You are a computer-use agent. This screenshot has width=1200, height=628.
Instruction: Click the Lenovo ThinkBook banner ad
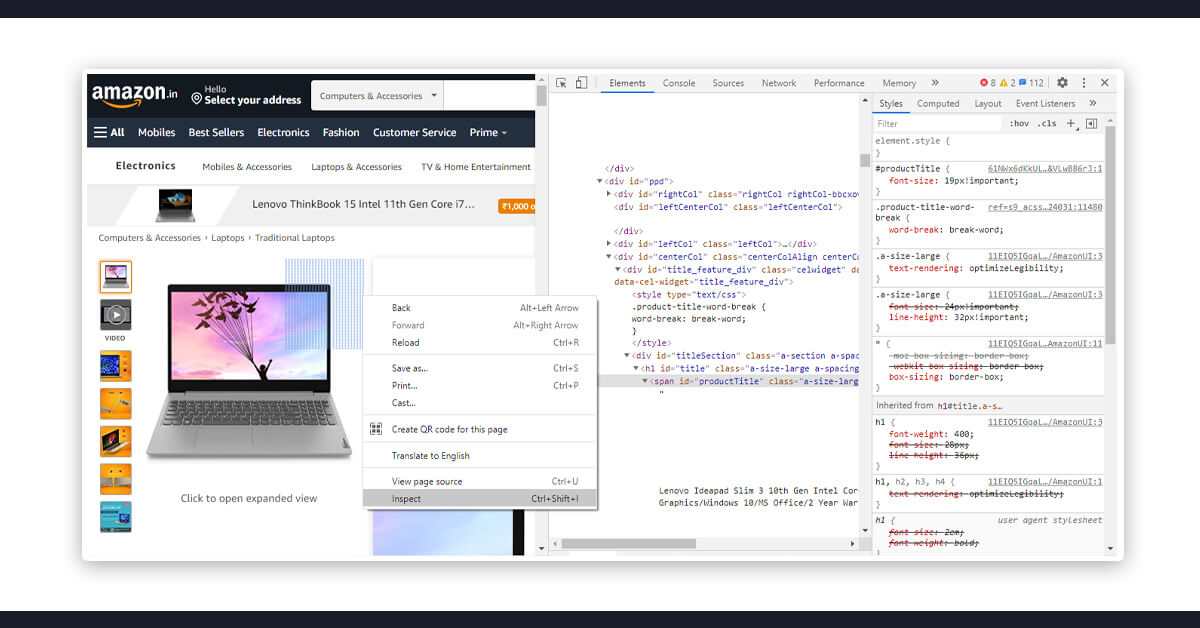click(x=312, y=205)
